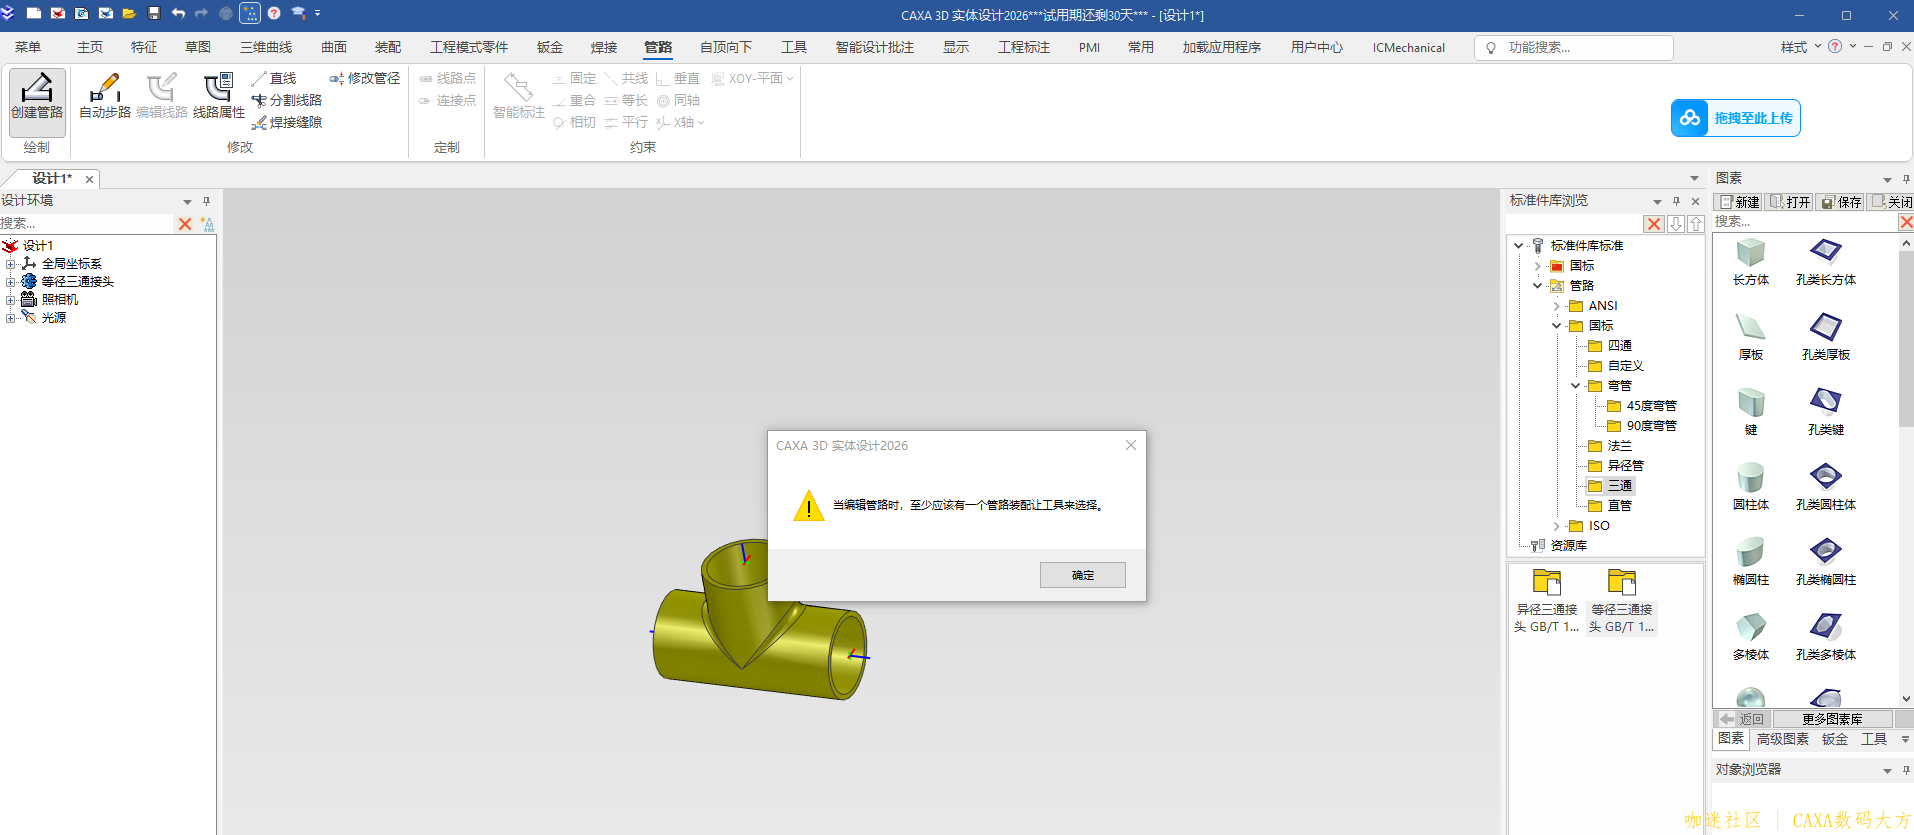The width and height of the screenshot is (1914, 835).
Task: Close the CAXA warning dialog with X
Action: 1130,445
